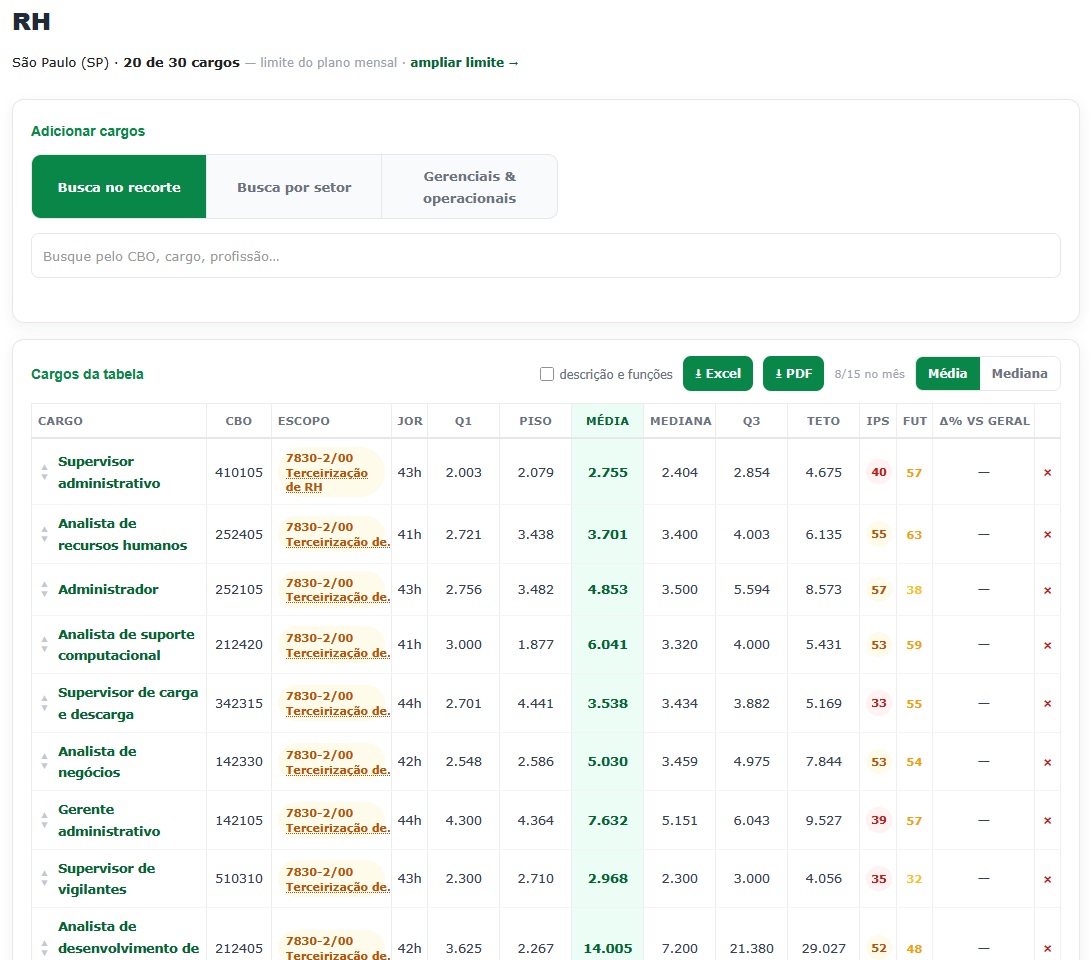Image resolution: width=1089 pixels, height=960 pixels.
Task: Select the Busca por setor tab
Action: (294, 187)
